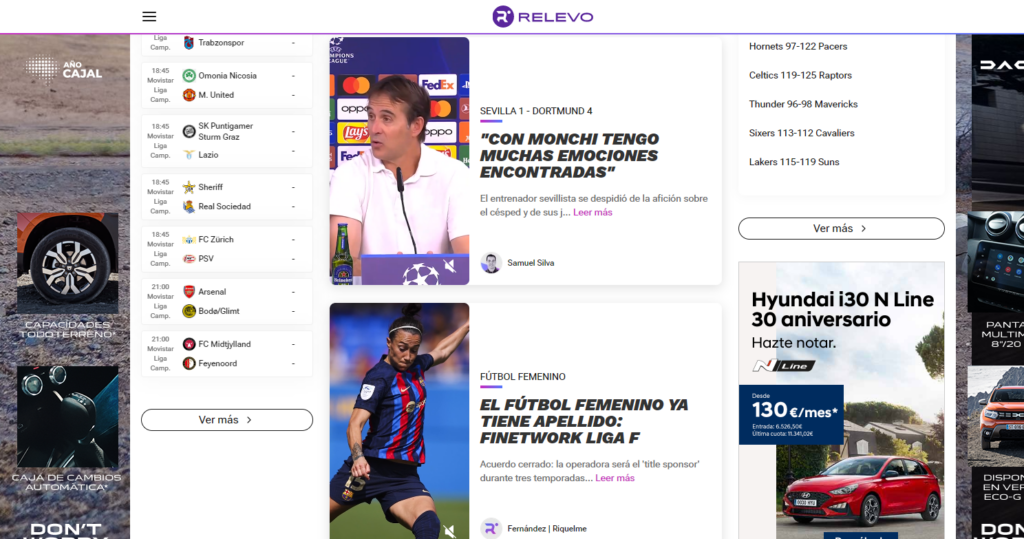Click FC Midtjylland team crest
Screen dimensions: 1024x539
tap(189, 344)
